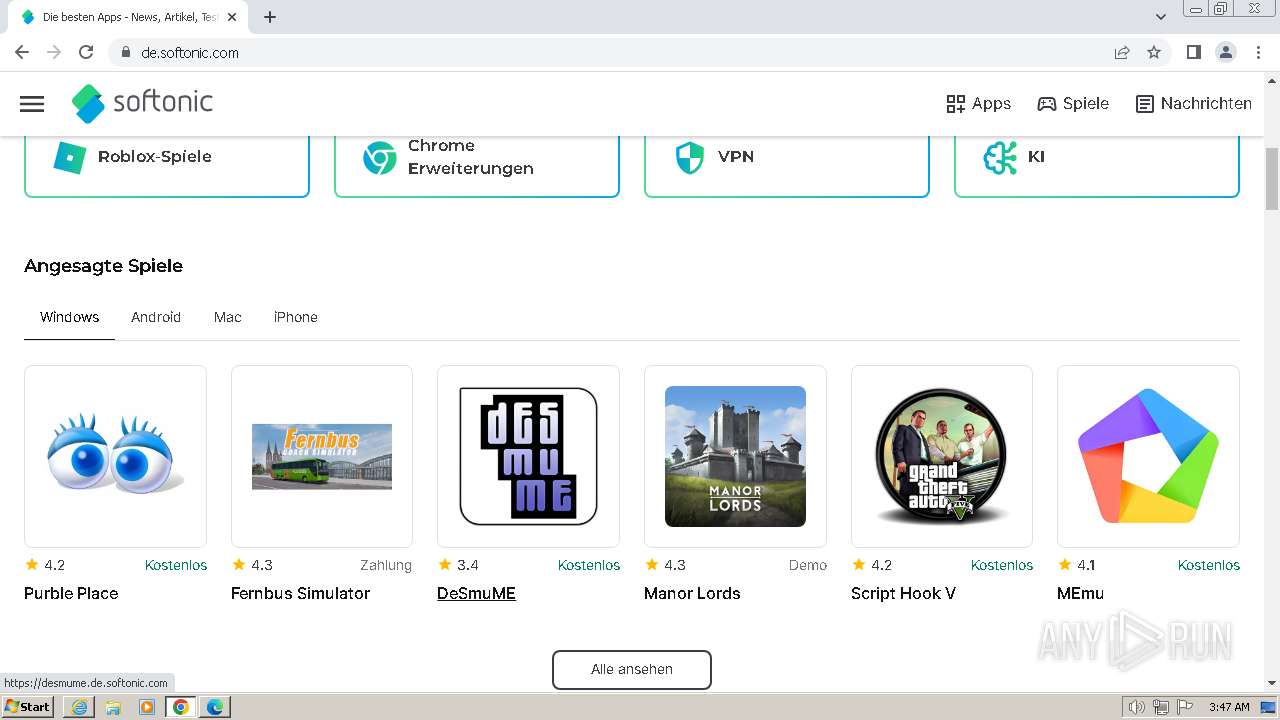Switch to the Mac tab

pyautogui.click(x=228, y=317)
